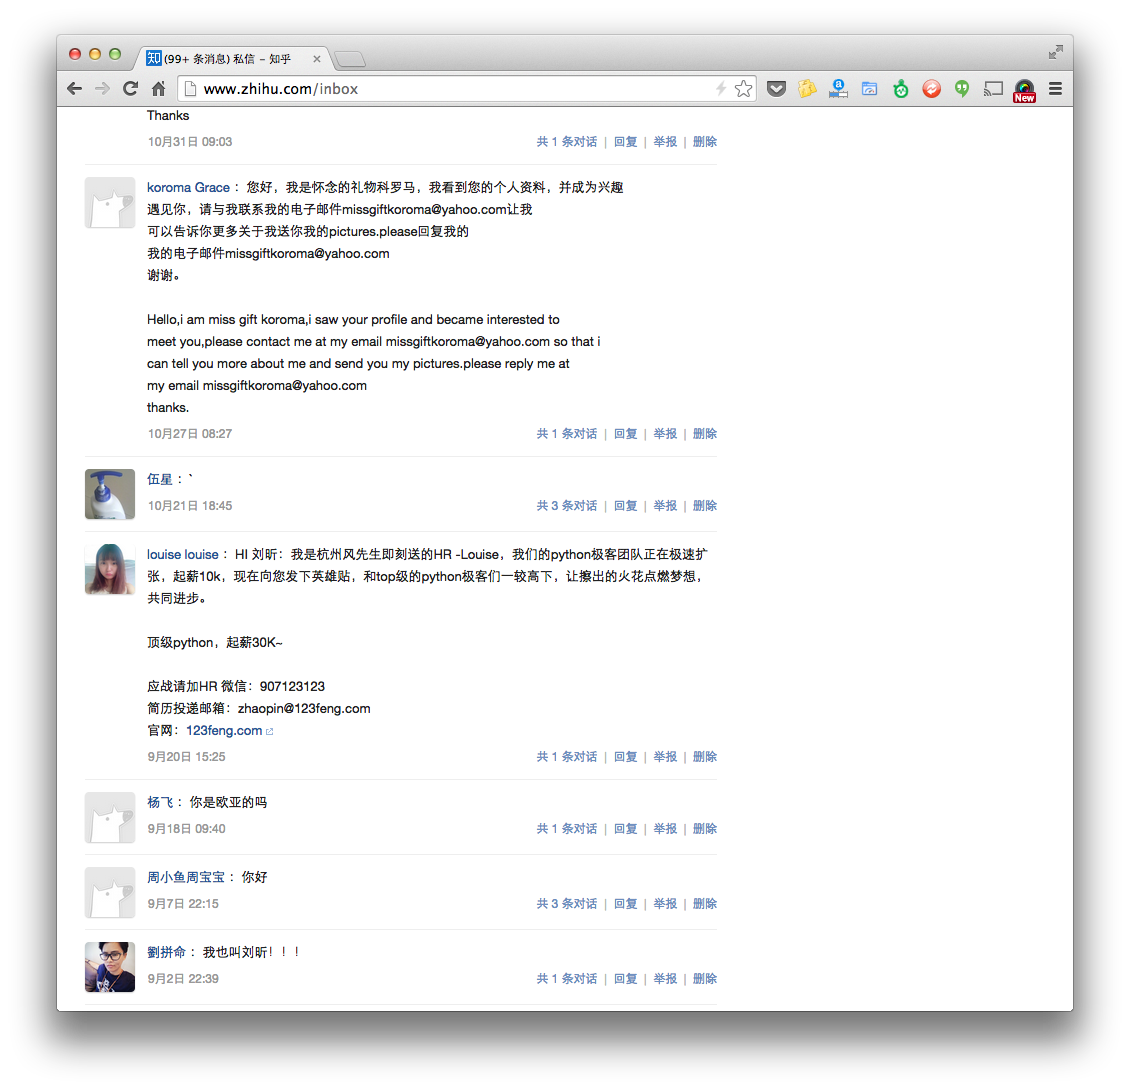Click the Cast screen extension icon
Screen dimensions: 1130x1090
pyautogui.click(x=993, y=89)
